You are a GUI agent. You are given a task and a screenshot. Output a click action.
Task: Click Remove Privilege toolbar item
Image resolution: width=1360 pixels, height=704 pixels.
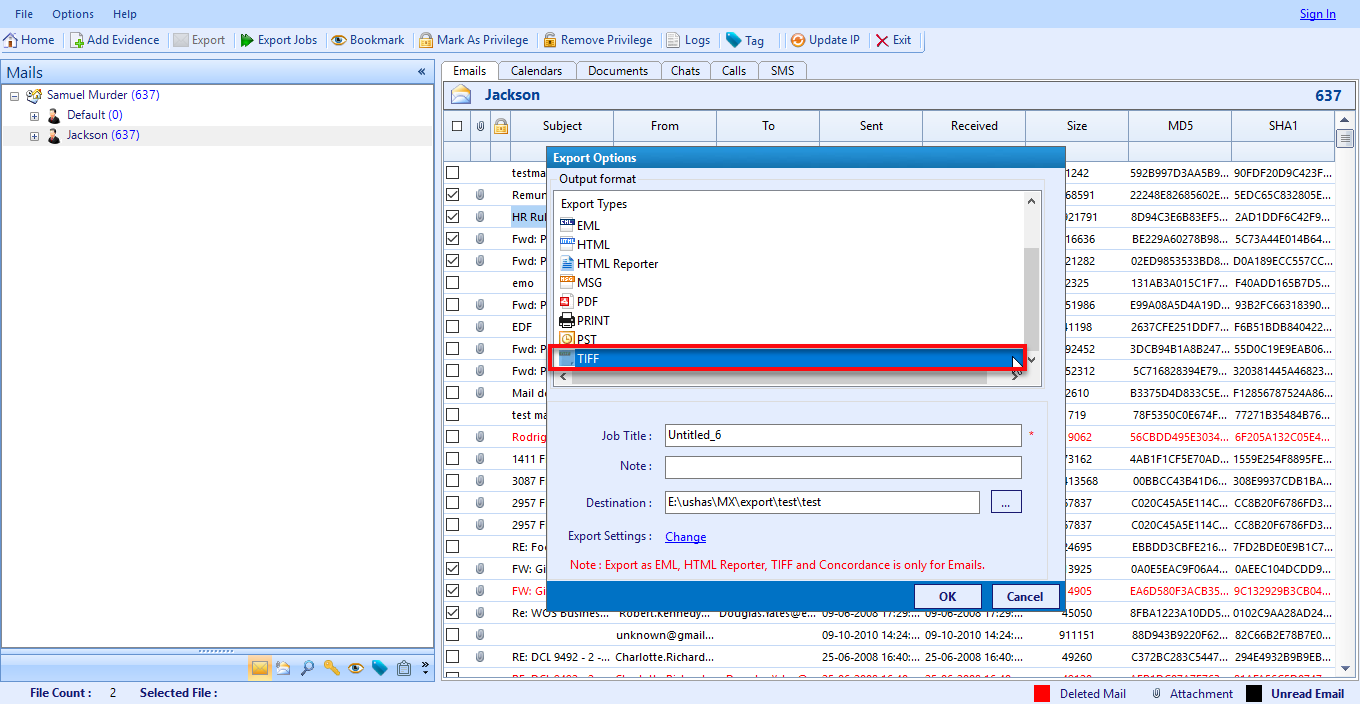click(x=598, y=40)
